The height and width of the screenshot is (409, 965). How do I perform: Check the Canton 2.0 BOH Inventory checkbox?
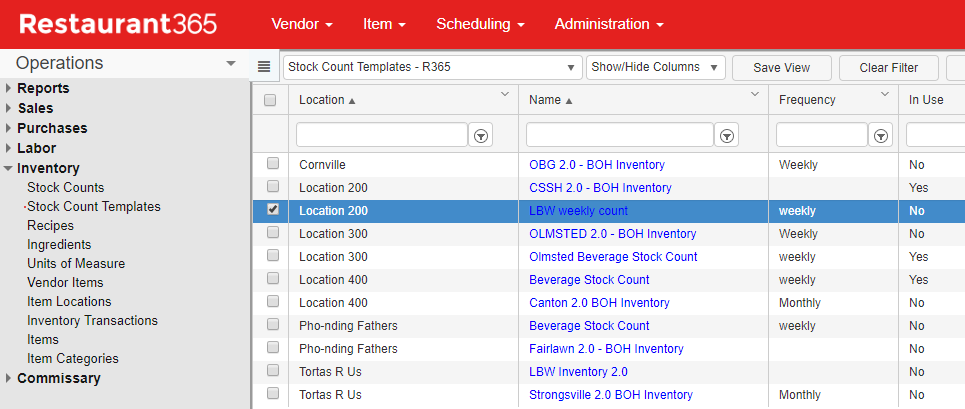pos(273,301)
